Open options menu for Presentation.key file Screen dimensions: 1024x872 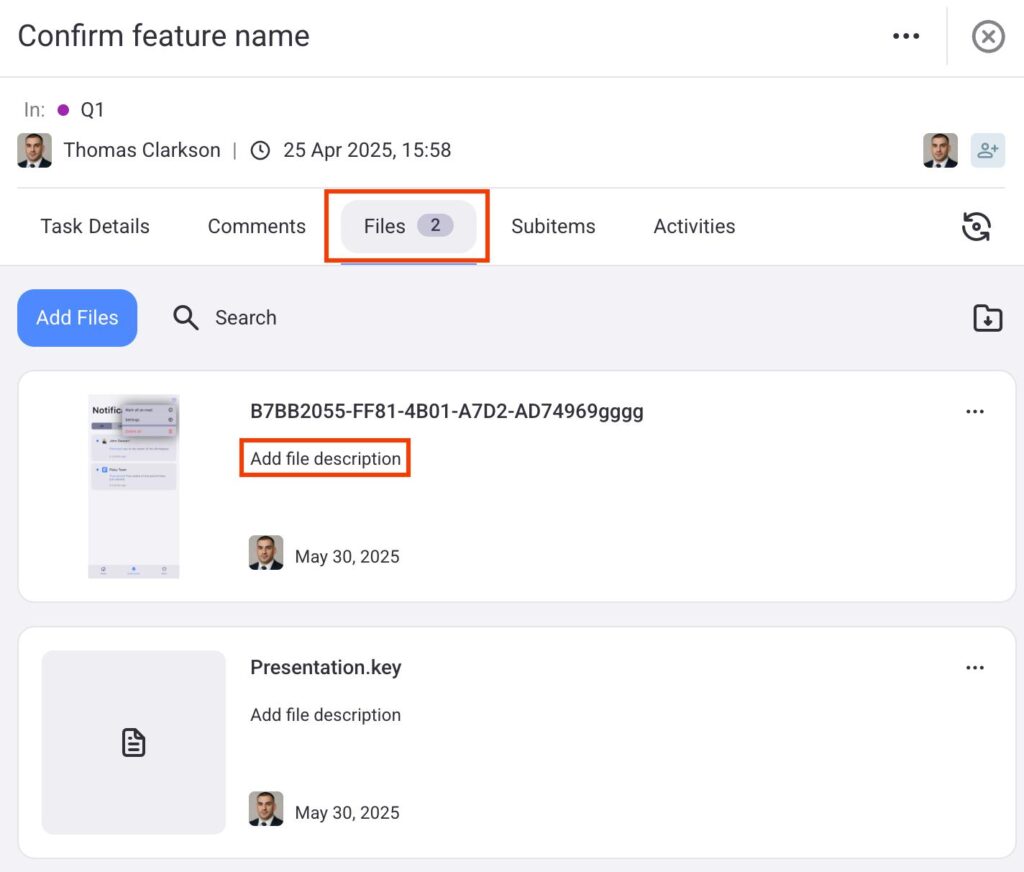[x=974, y=668]
